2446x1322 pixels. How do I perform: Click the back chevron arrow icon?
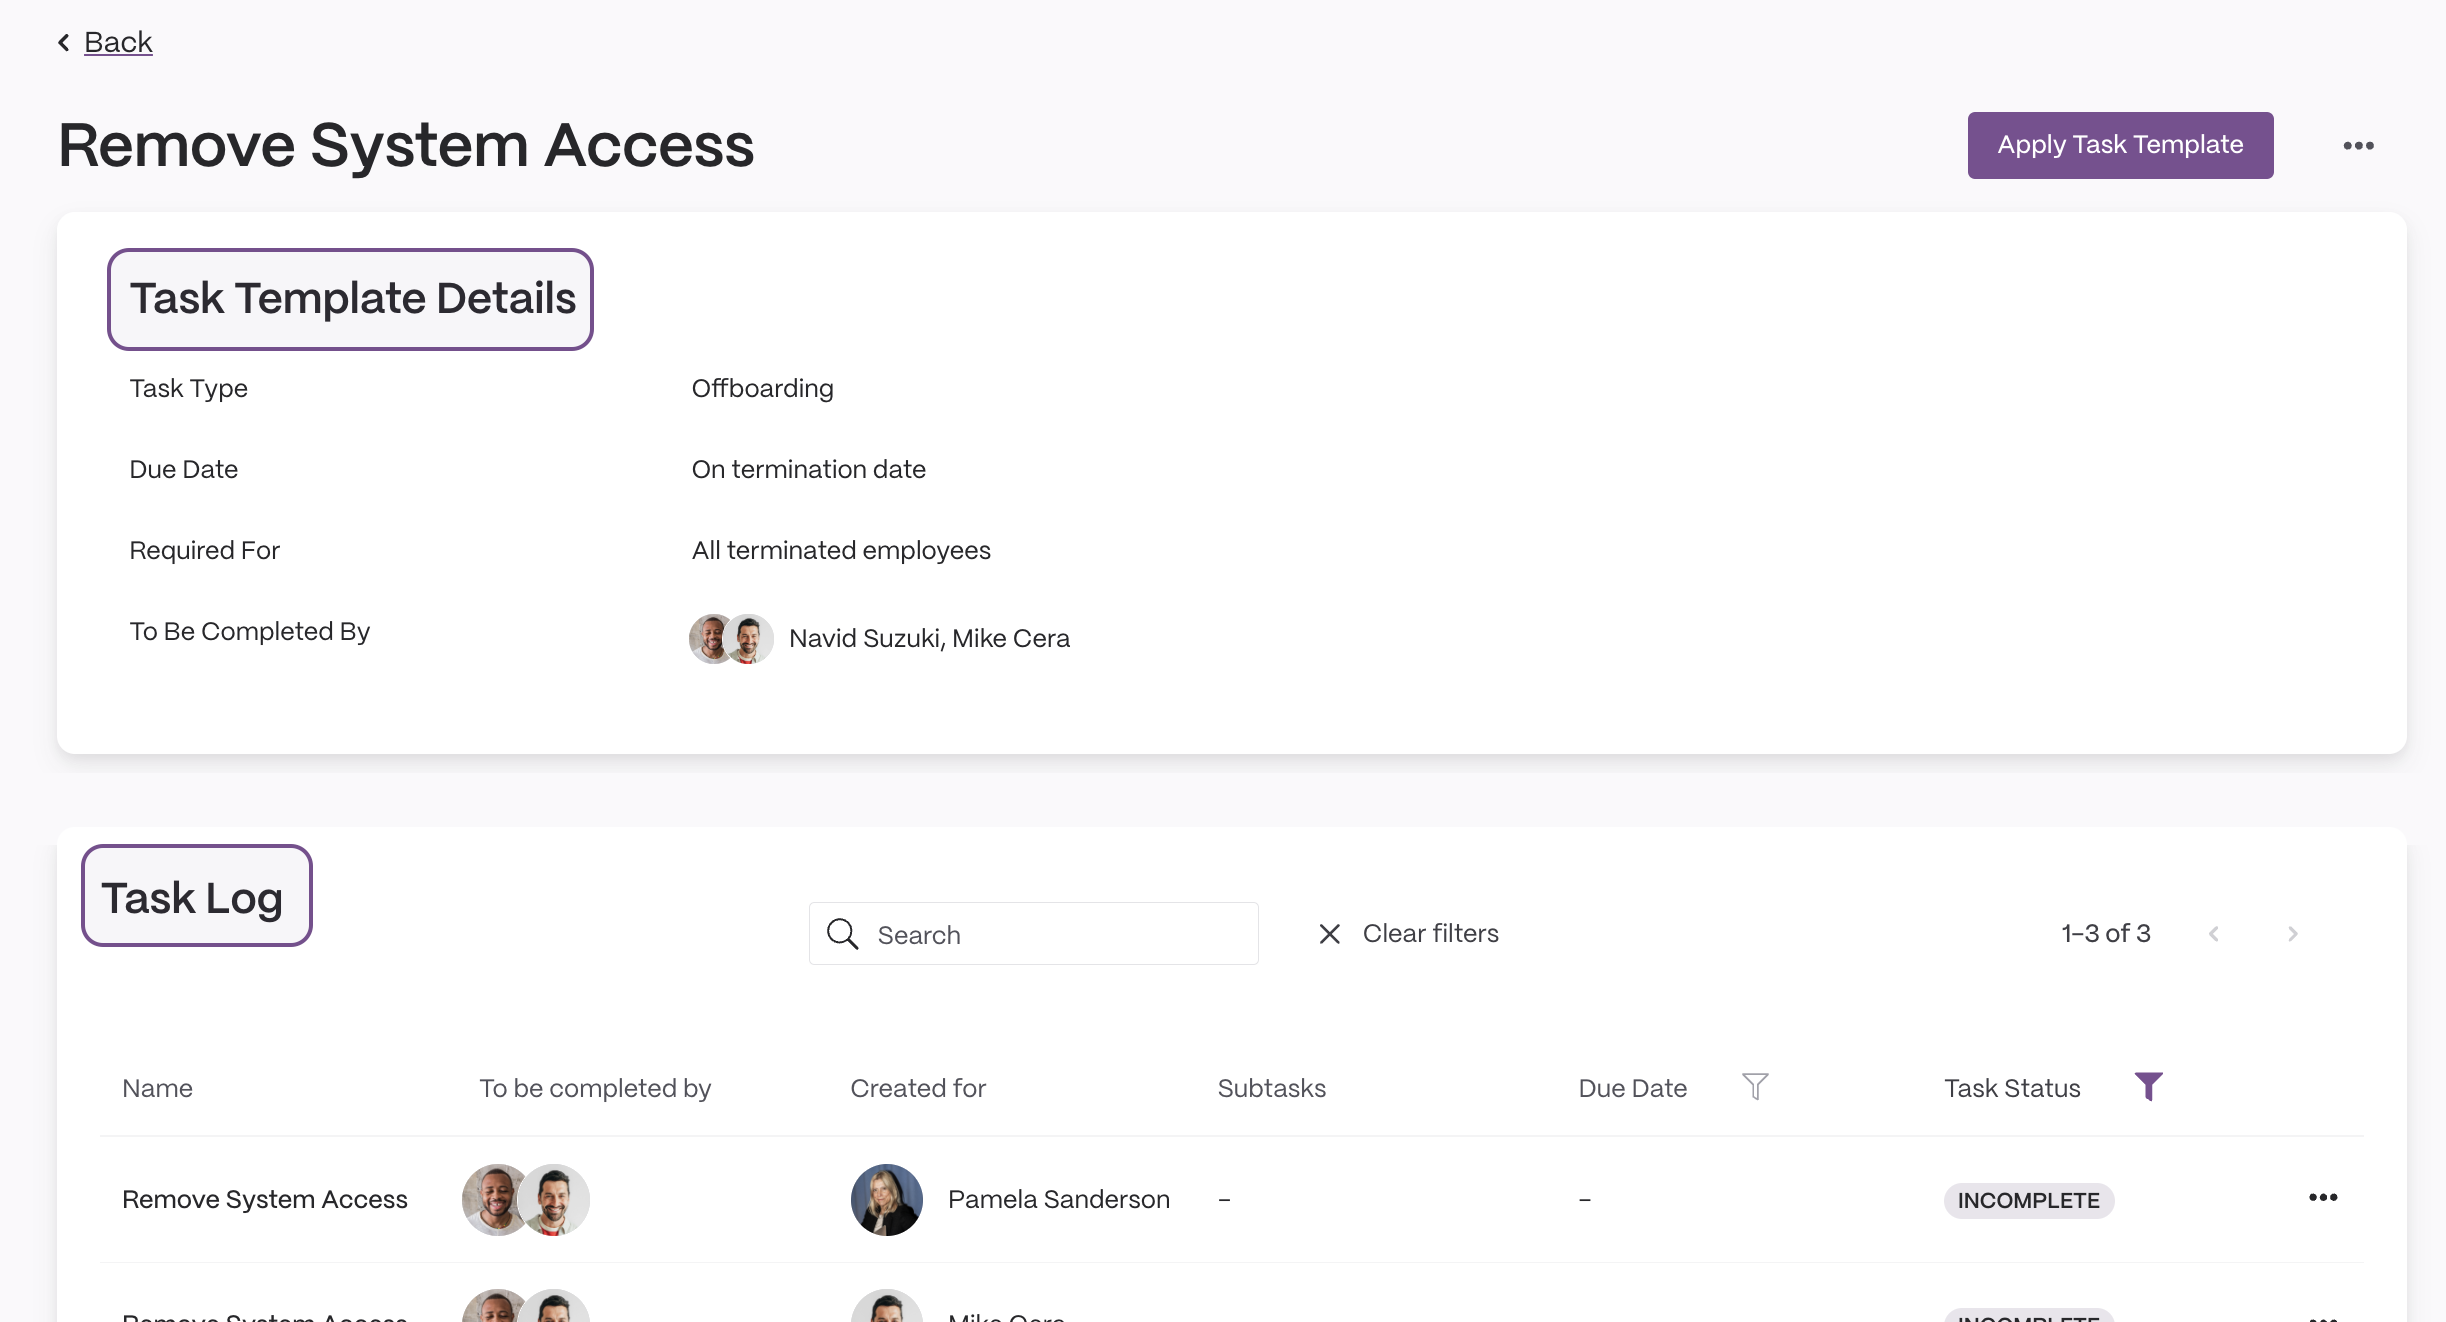[64, 42]
